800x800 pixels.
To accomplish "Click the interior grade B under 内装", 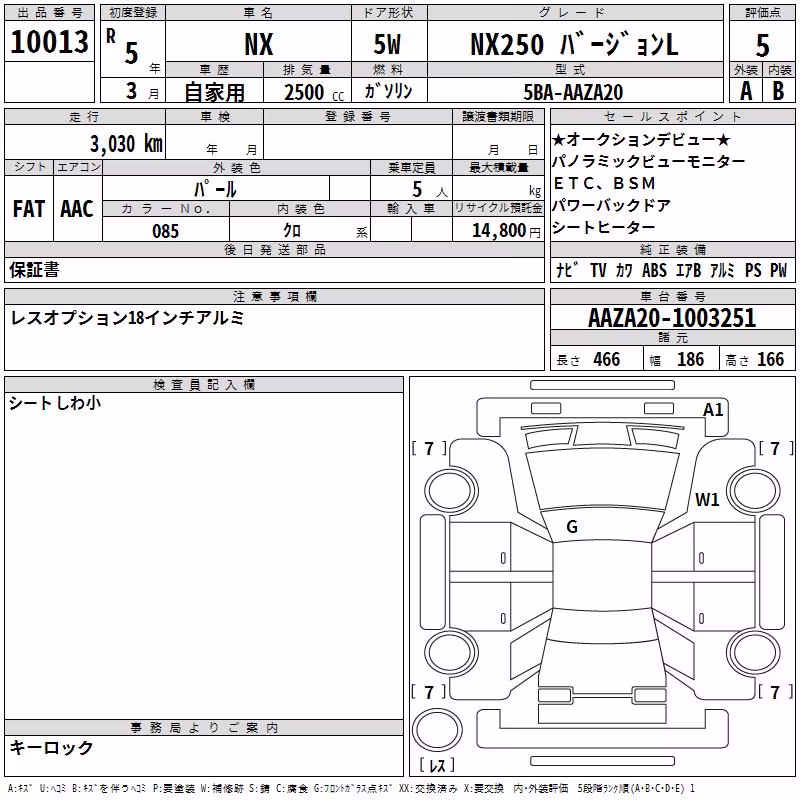I will pyautogui.click(x=778, y=91).
